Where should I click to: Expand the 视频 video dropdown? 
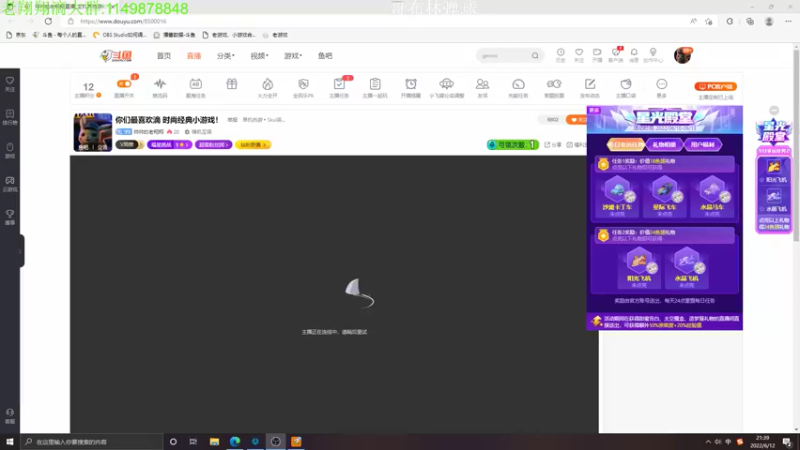[259, 56]
